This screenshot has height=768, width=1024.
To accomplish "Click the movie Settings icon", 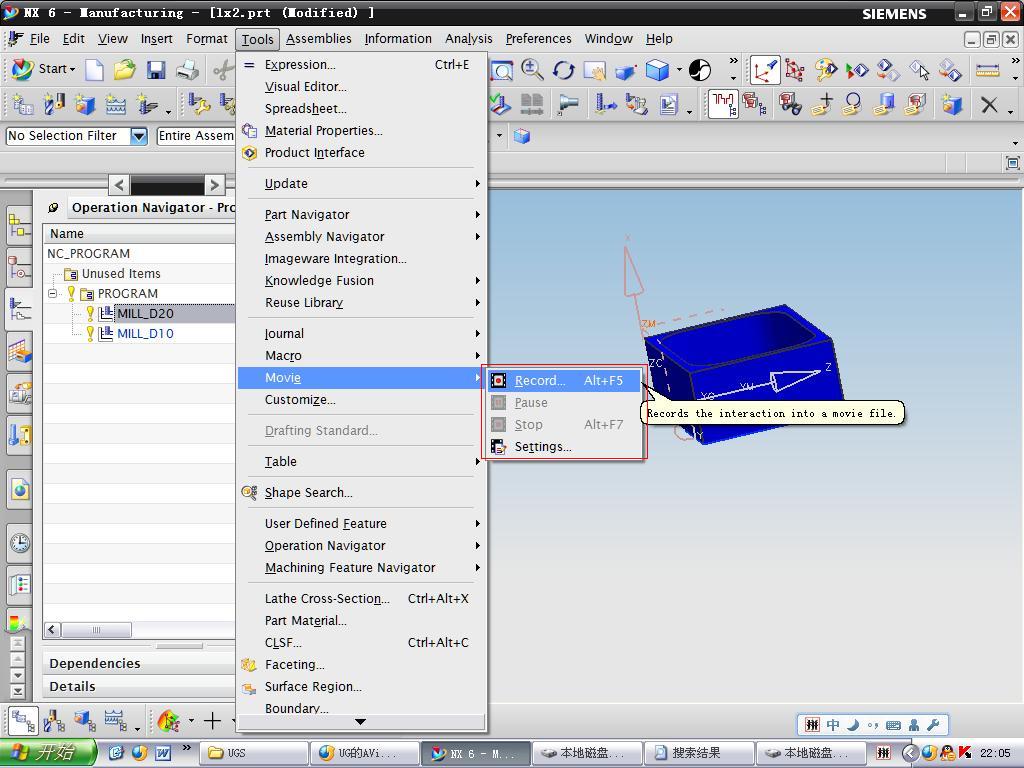I will [x=498, y=447].
